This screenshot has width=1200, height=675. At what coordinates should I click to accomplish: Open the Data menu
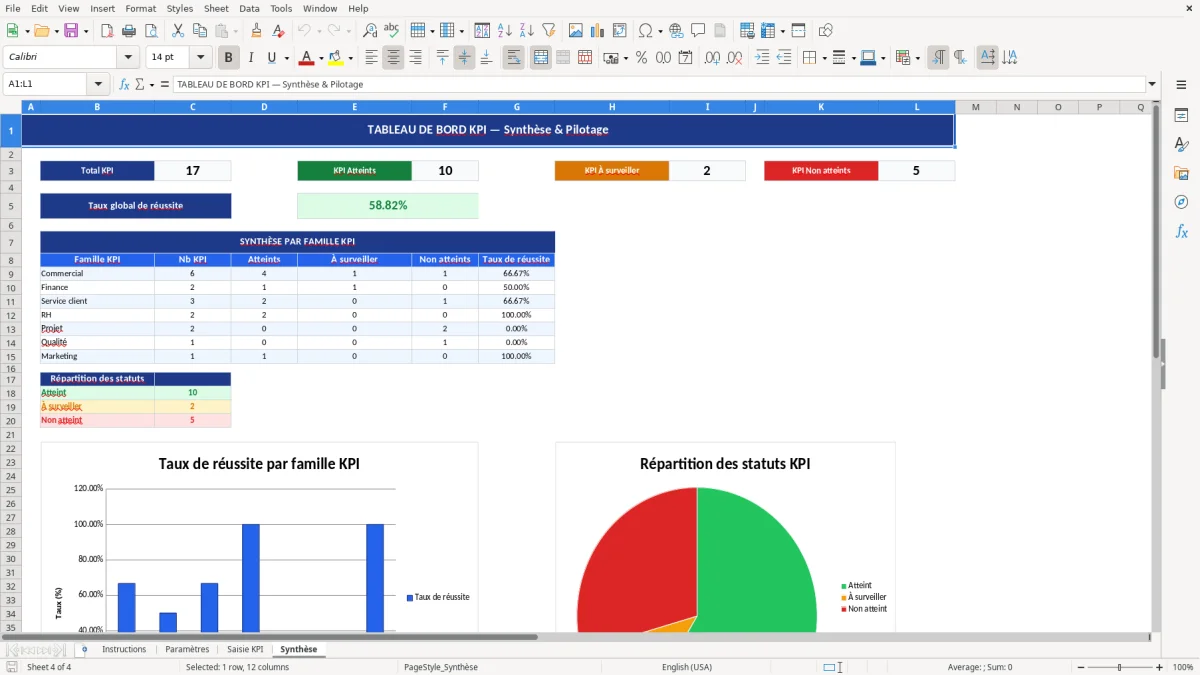(249, 8)
